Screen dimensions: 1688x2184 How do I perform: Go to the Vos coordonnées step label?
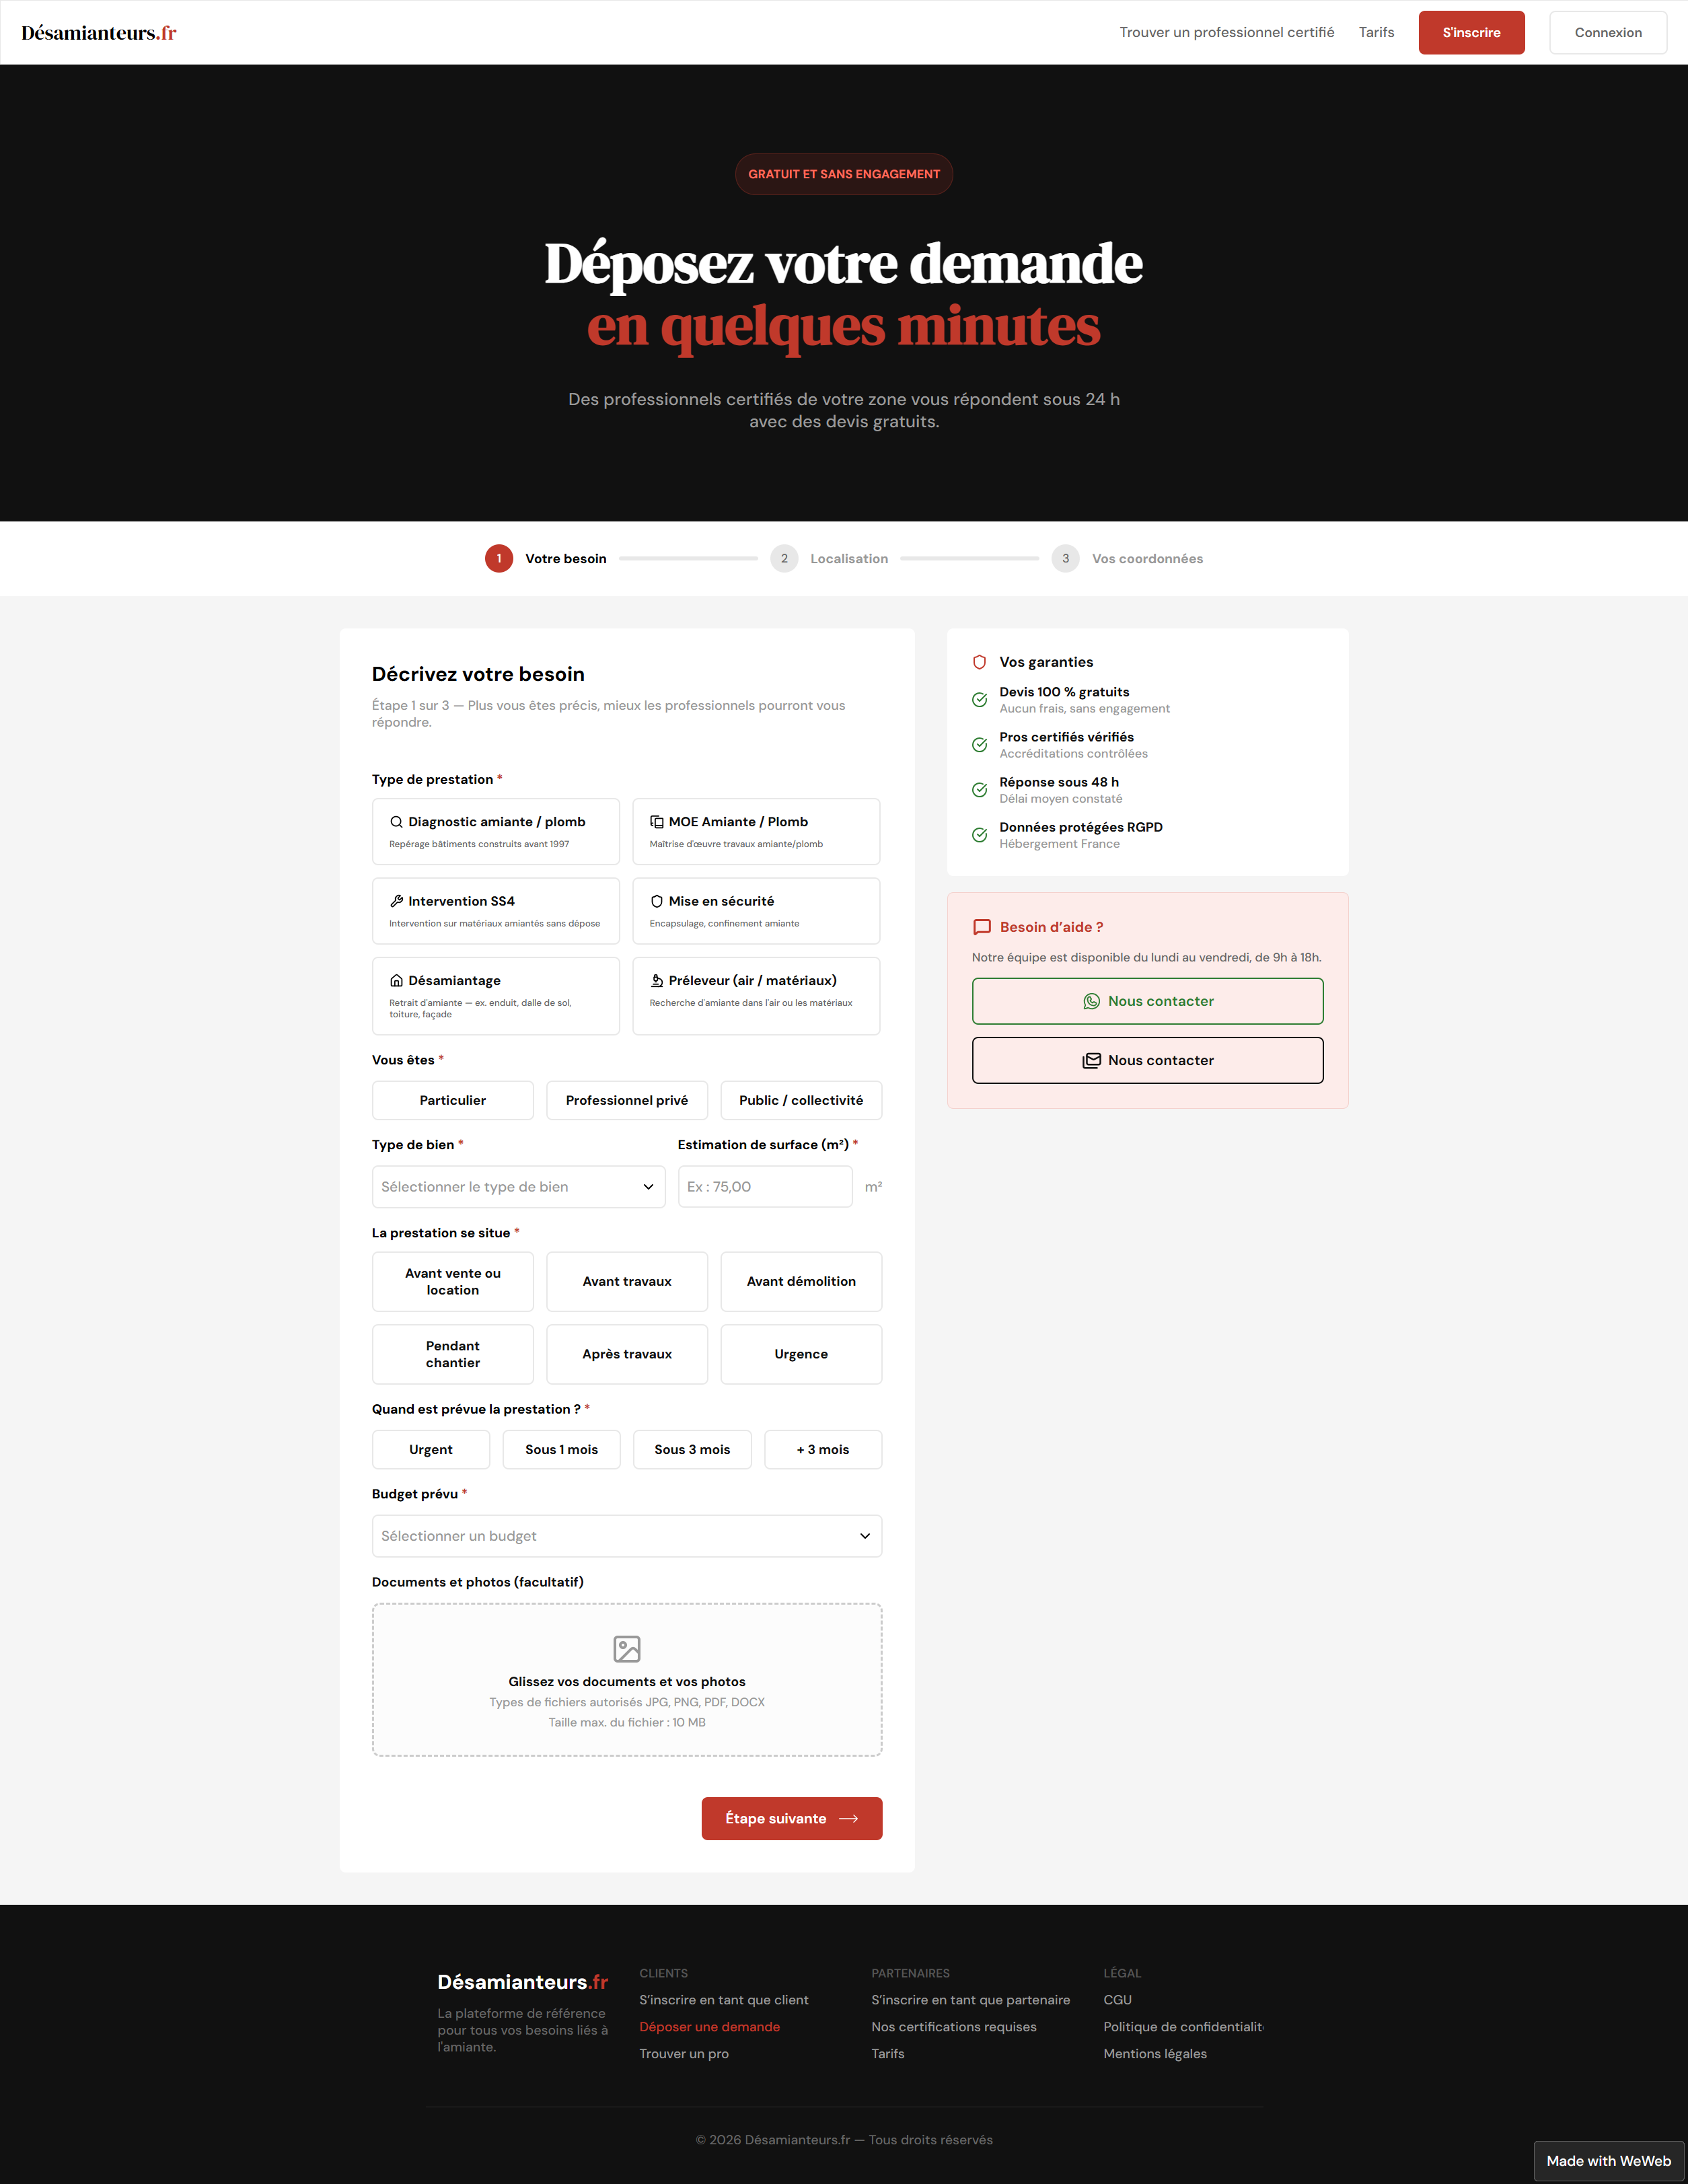tap(1147, 559)
